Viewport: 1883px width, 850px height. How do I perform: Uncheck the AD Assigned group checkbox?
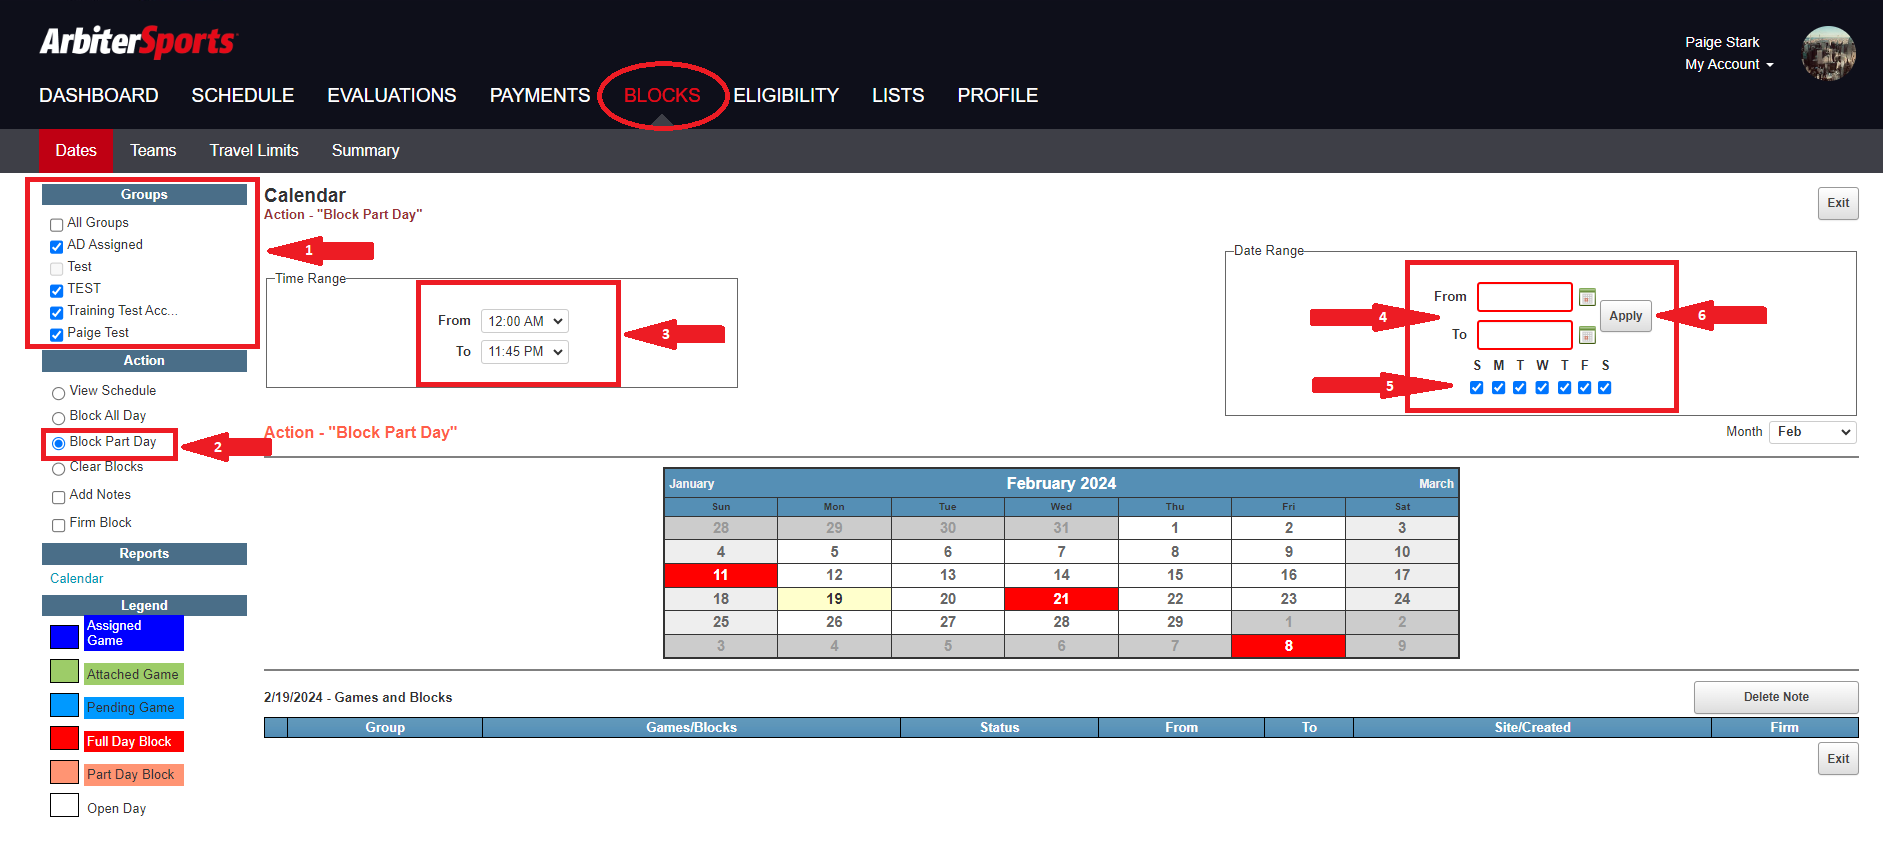click(57, 246)
